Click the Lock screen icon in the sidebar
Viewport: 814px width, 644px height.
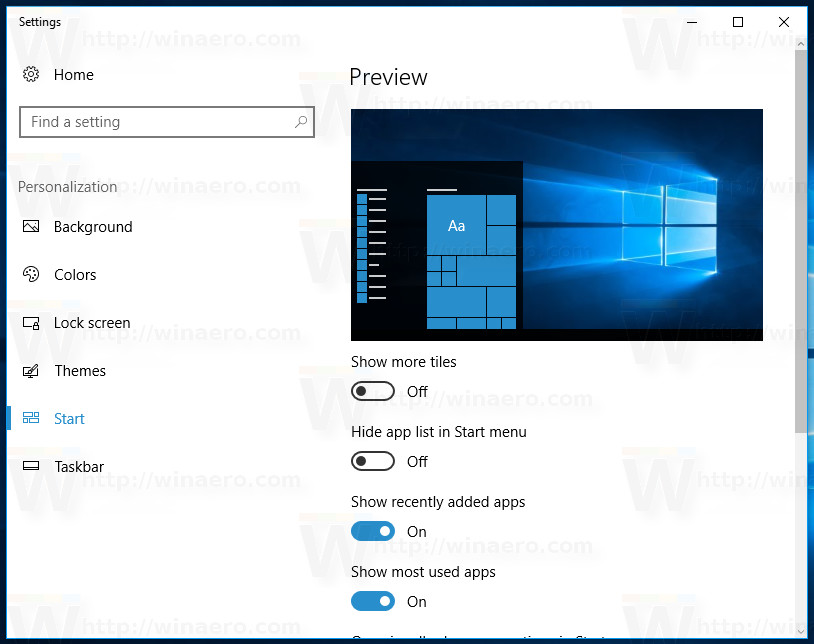[30, 322]
